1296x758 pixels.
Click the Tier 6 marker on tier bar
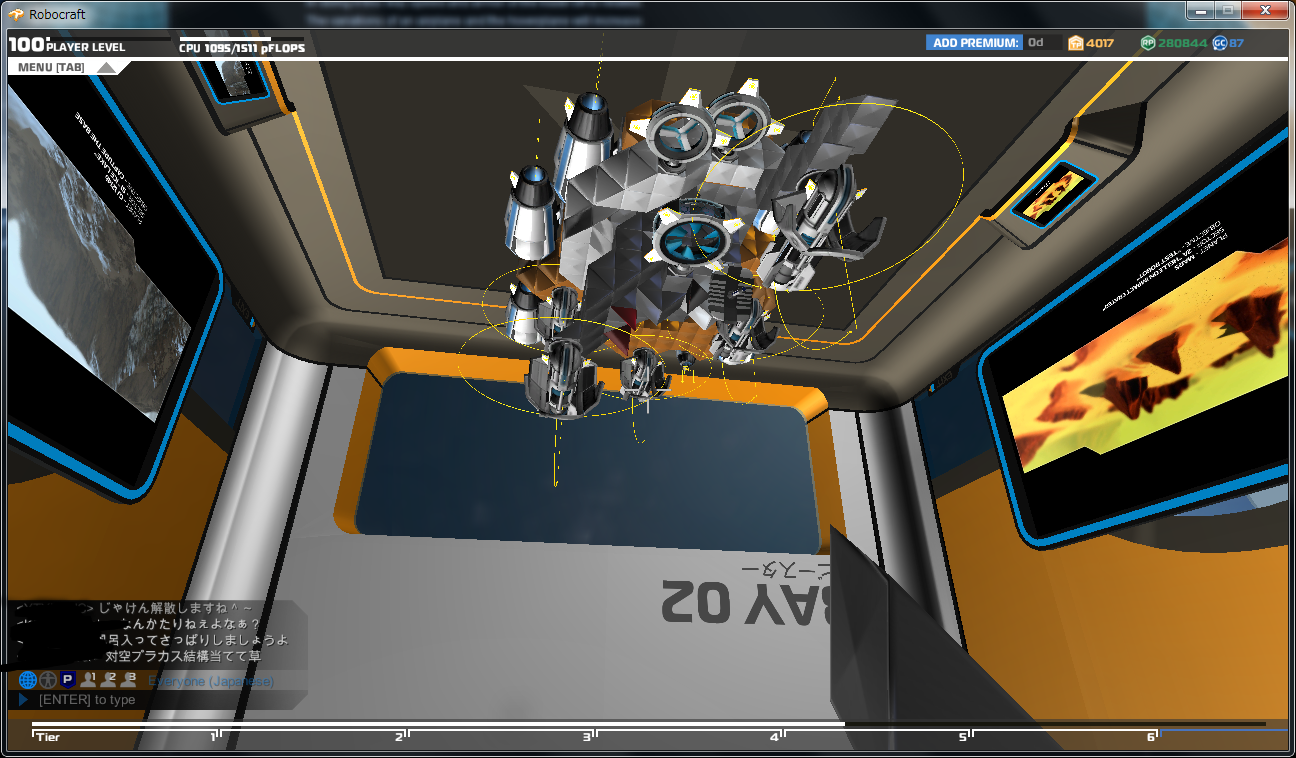(x=1152, y=737)
